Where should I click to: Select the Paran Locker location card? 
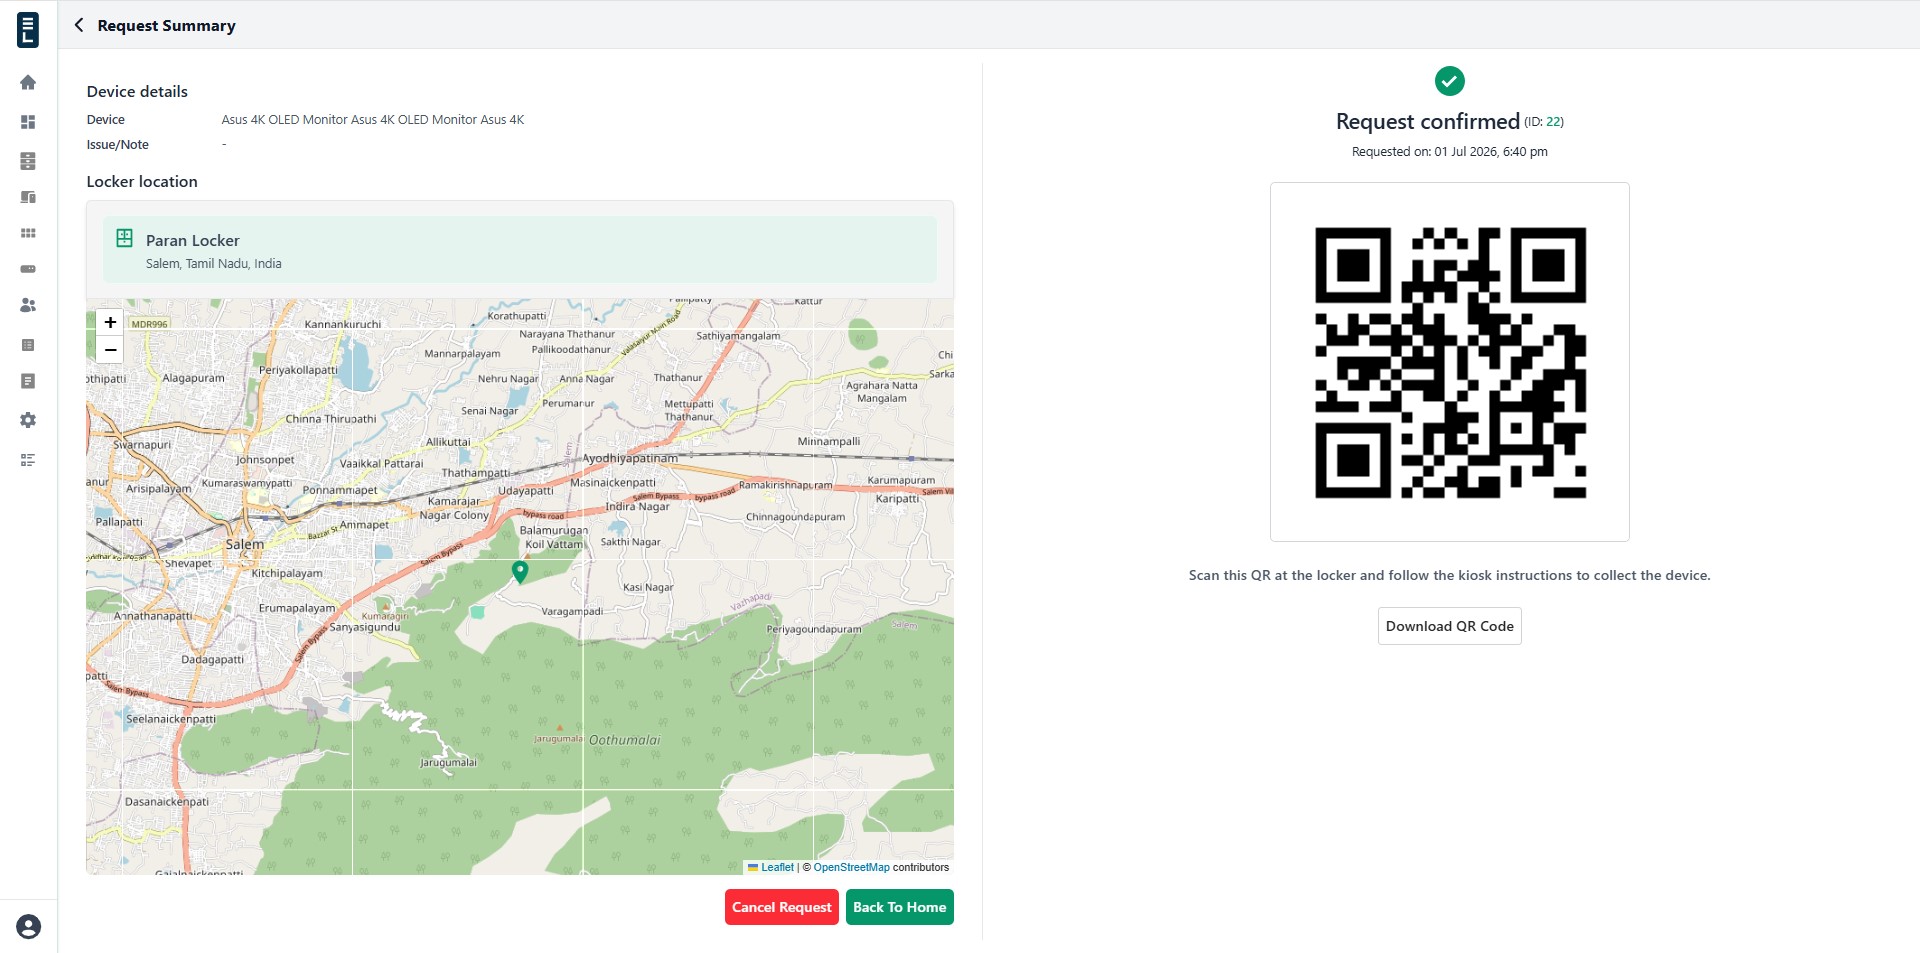520,250
